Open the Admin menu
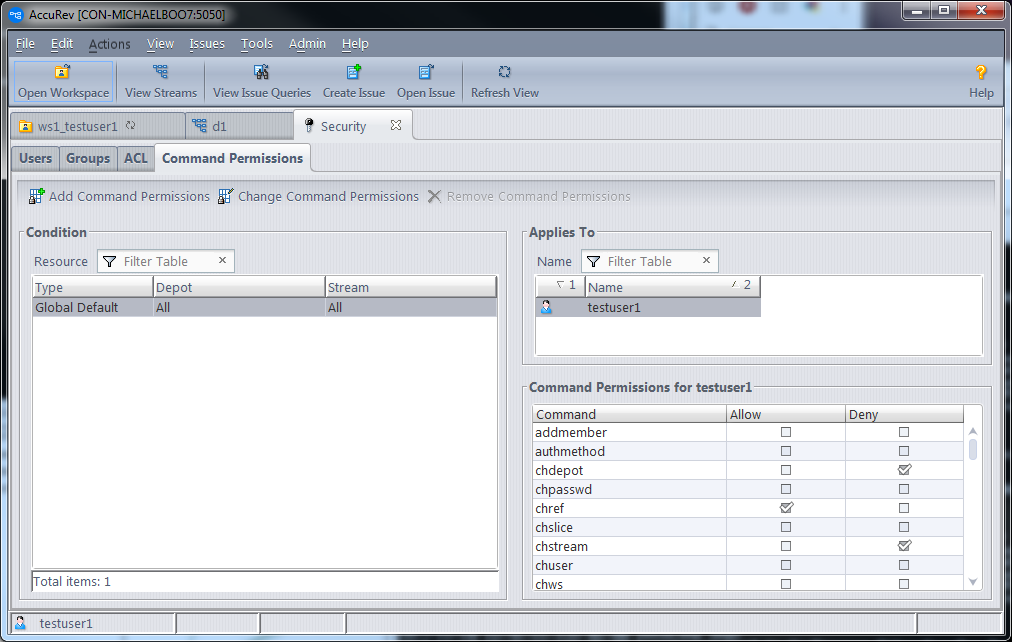The height and width of the screenshot is (642, 1012). pos(307,44)
